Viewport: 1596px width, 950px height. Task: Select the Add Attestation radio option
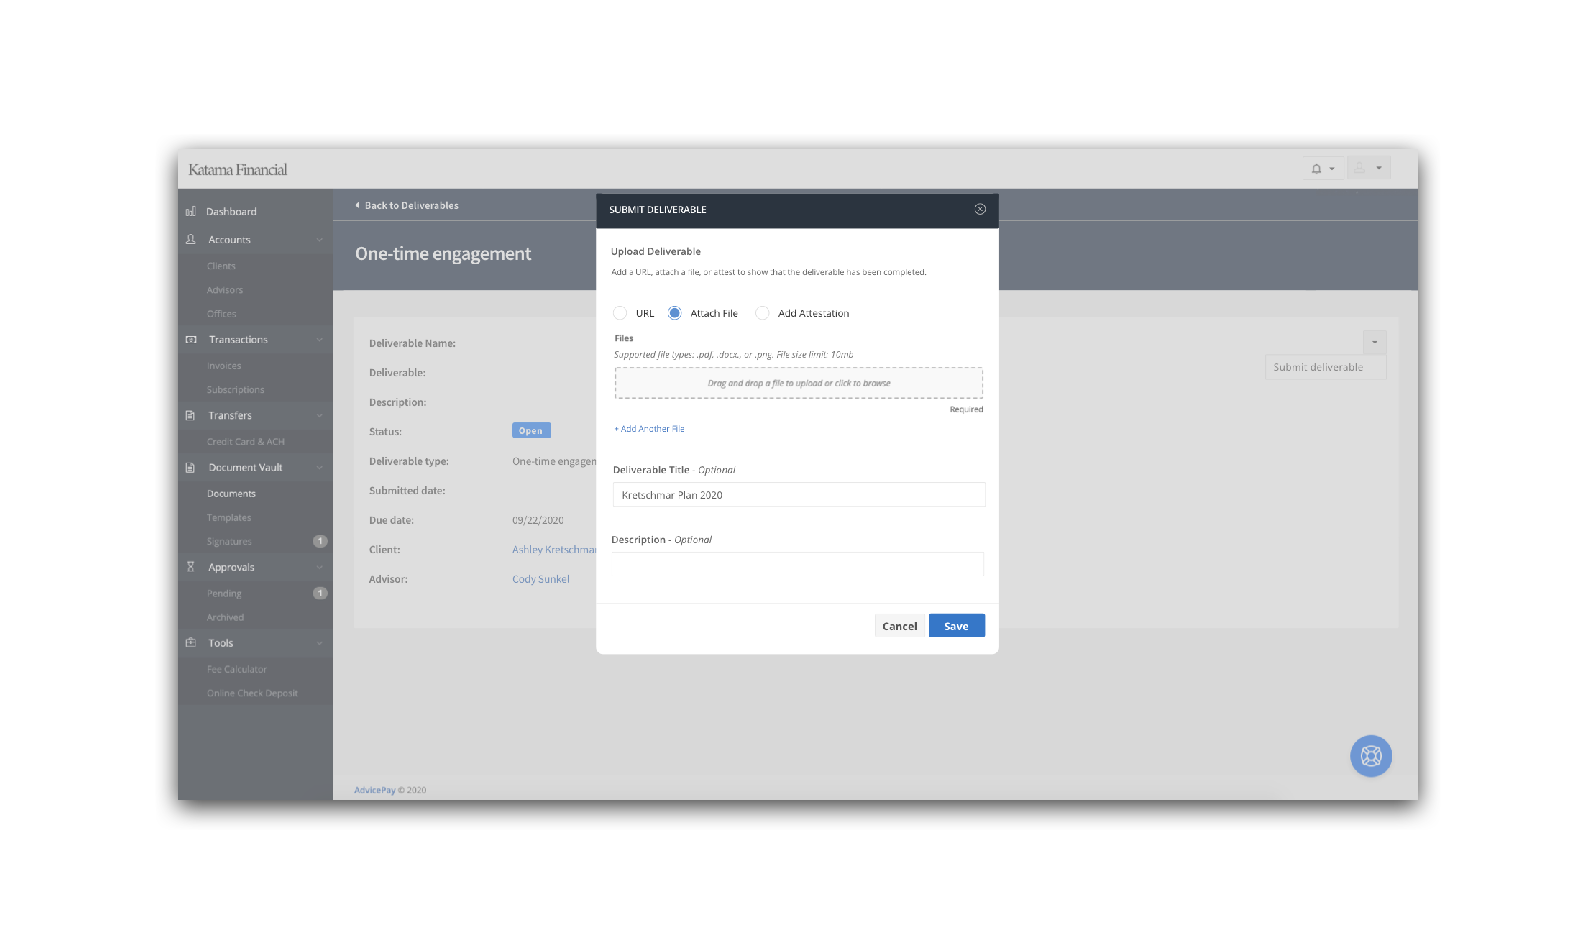click(762, 313)
